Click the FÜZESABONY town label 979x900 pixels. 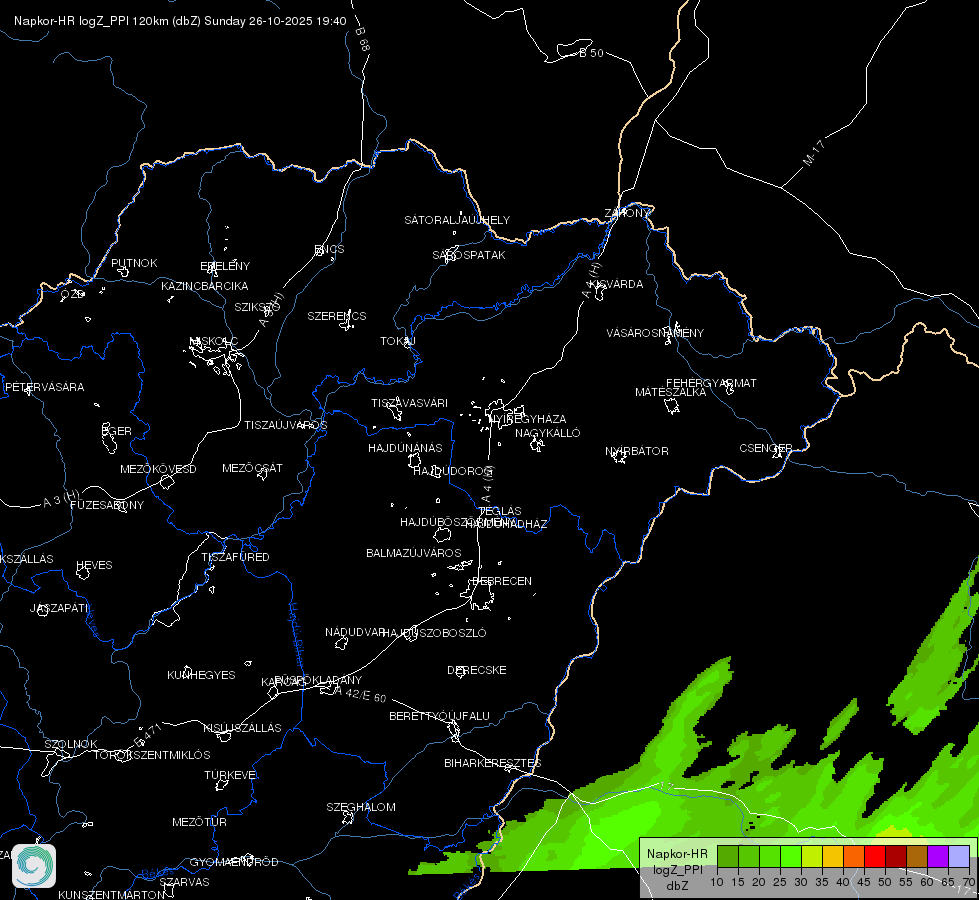pos(107,505)
